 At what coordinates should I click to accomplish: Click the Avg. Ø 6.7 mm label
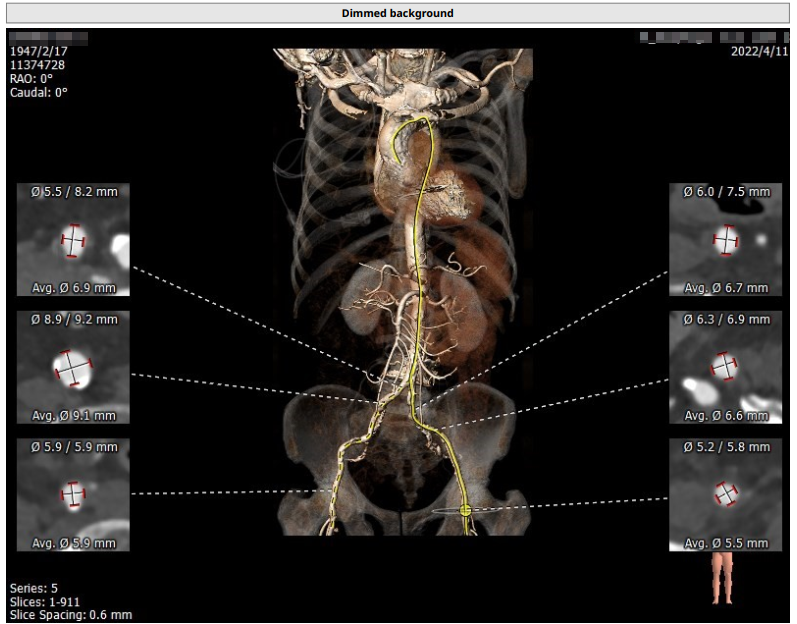[x=726, y=288]
